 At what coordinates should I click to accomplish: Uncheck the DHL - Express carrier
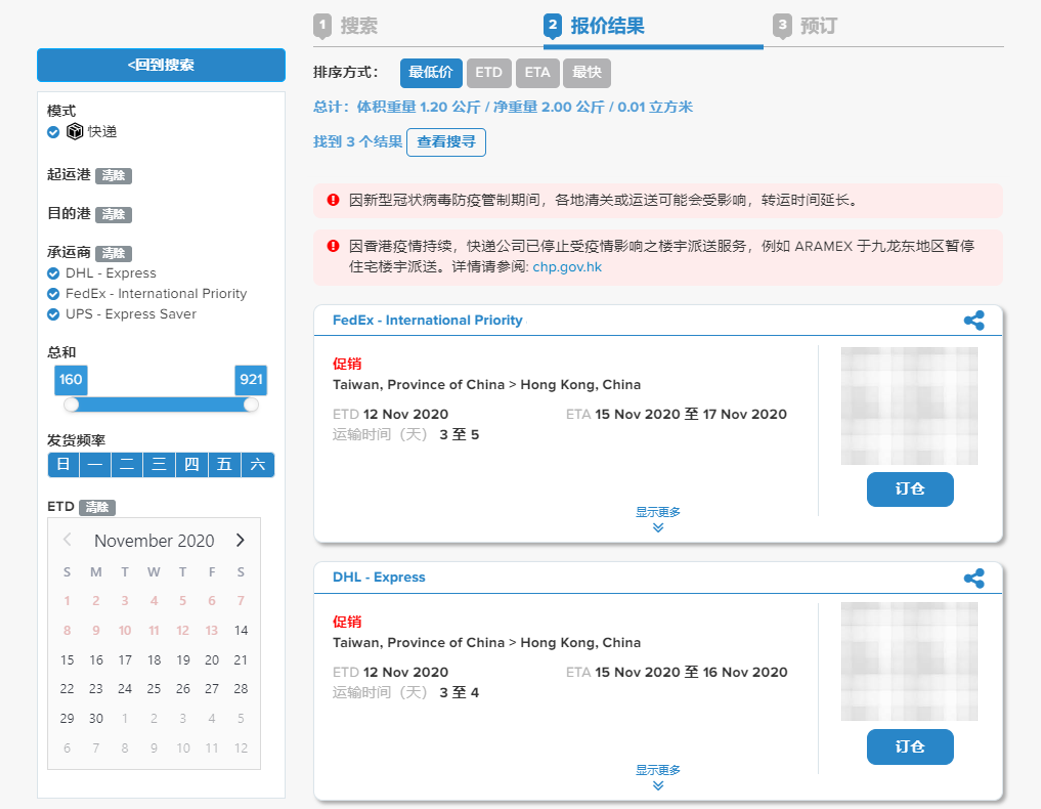click(53, 273)
